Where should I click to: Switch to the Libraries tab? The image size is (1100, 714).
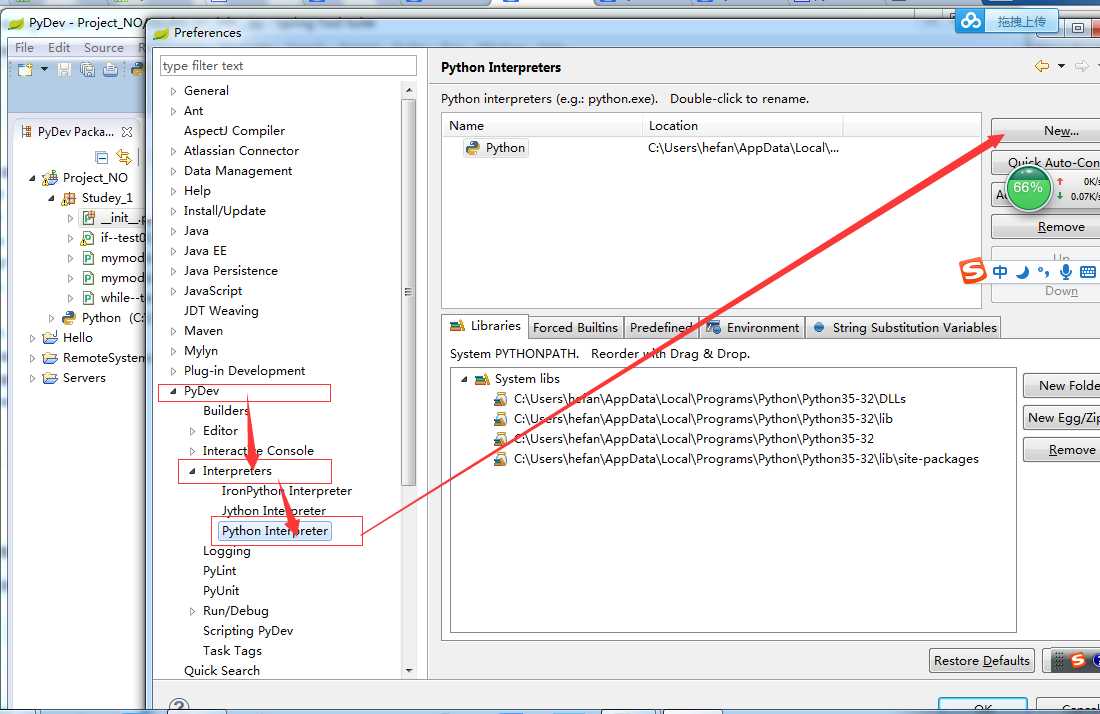pos(485,326)
